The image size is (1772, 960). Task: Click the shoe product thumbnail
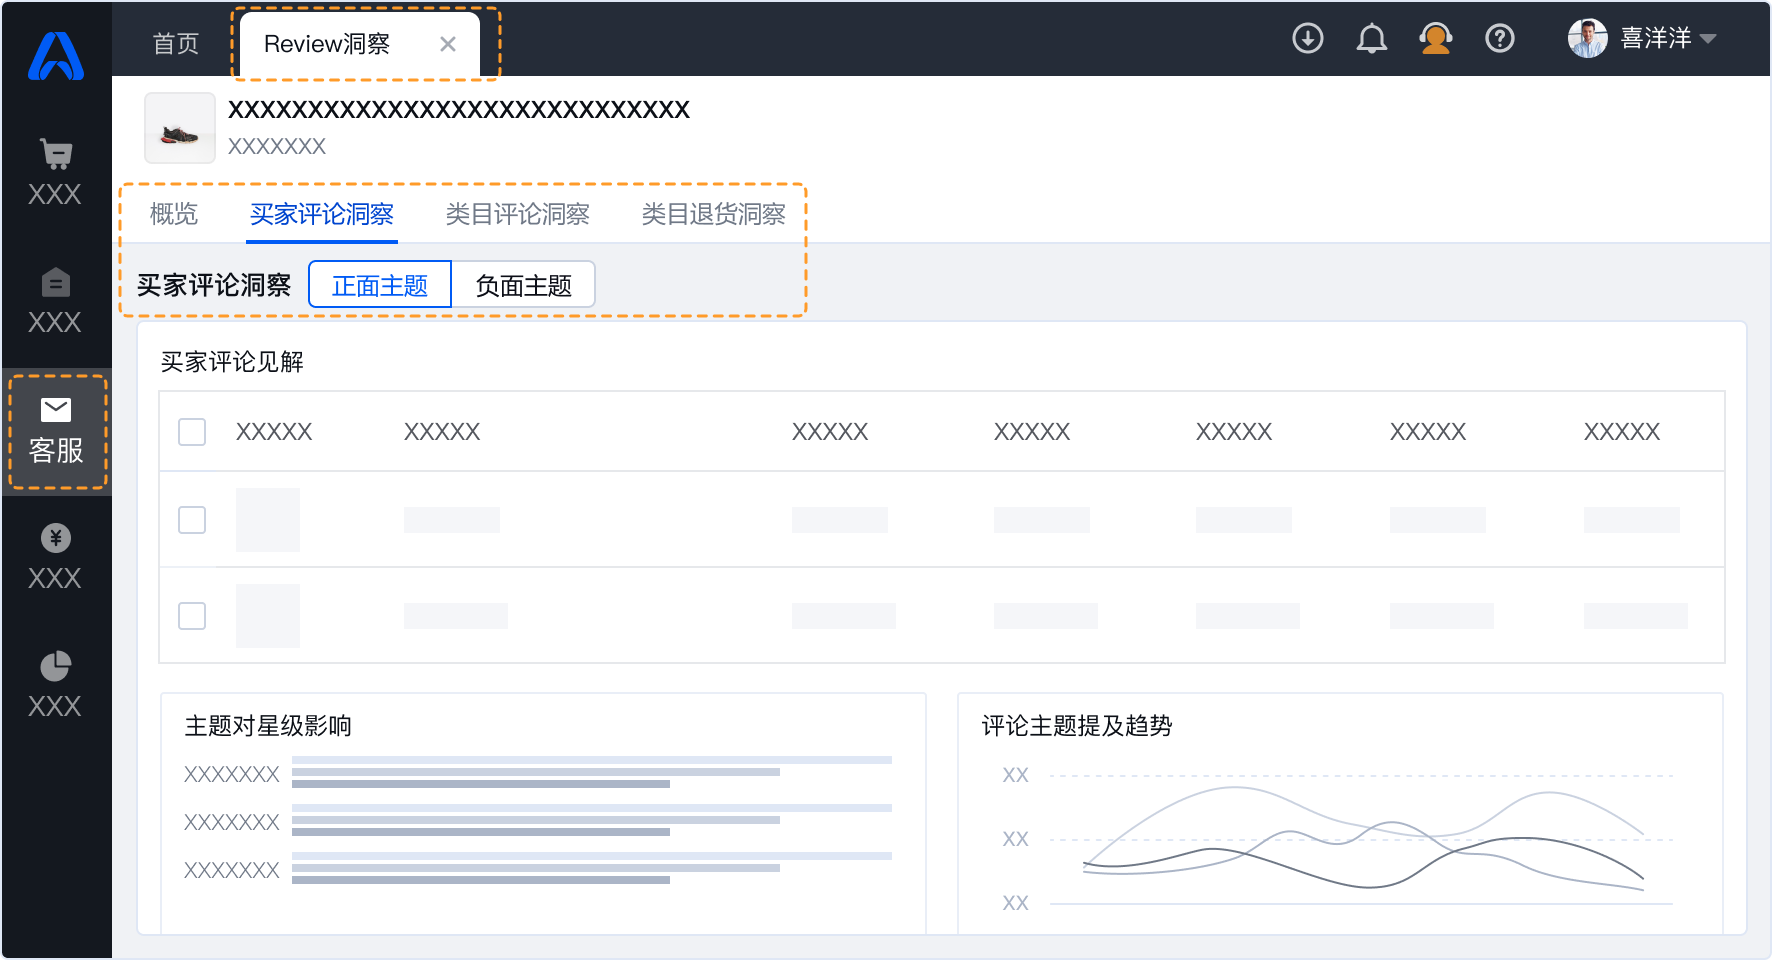point(180,128)
